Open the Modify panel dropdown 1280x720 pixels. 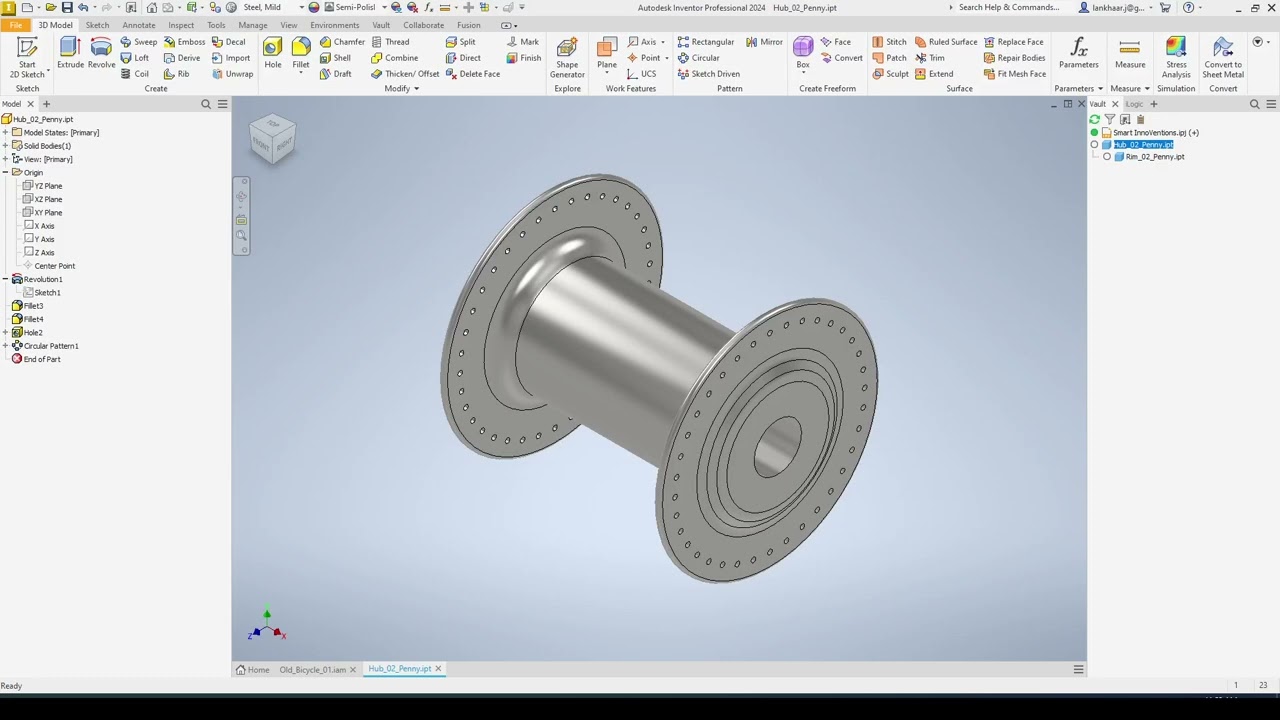pos(402,89)
